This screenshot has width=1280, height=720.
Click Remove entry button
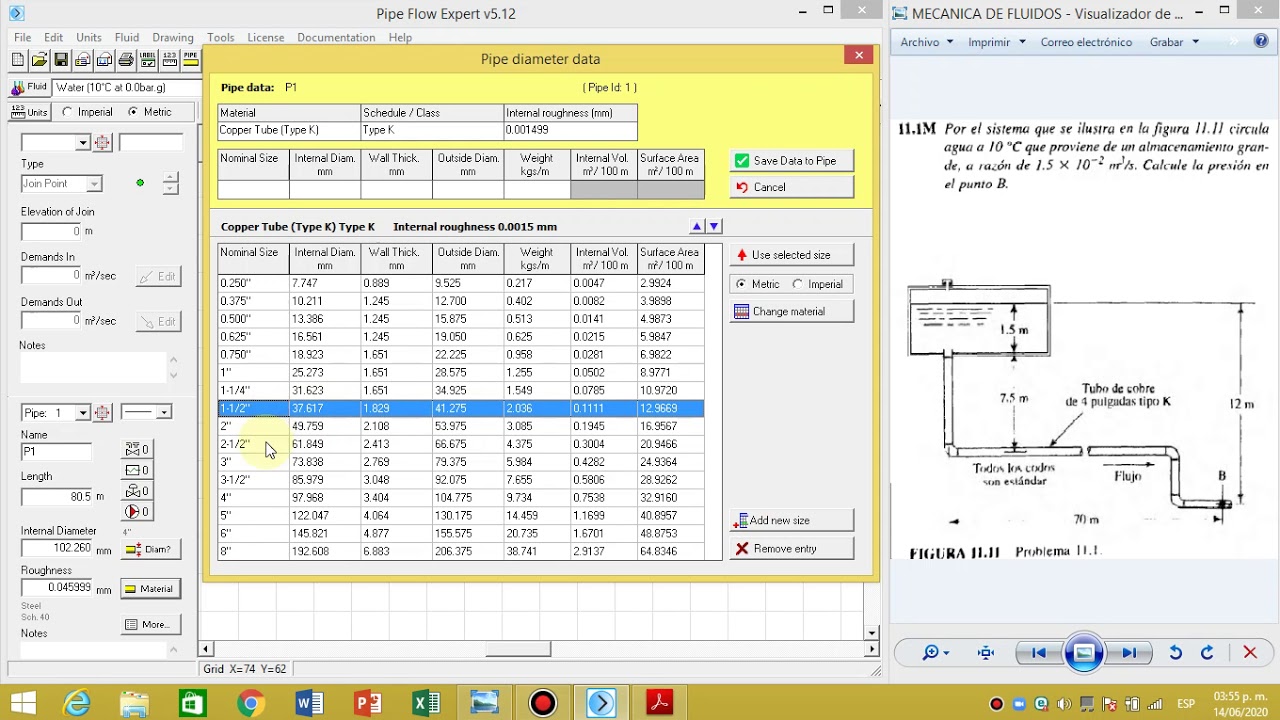[791, 549]
